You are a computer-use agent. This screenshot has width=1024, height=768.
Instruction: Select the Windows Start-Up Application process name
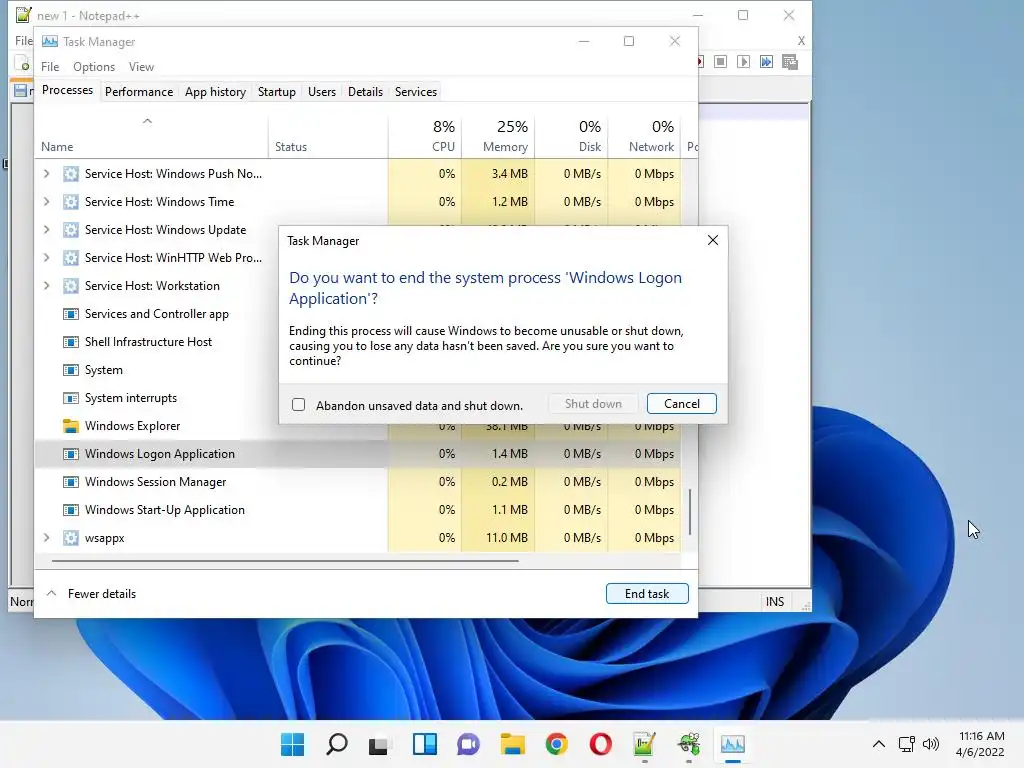click(165, 510)
